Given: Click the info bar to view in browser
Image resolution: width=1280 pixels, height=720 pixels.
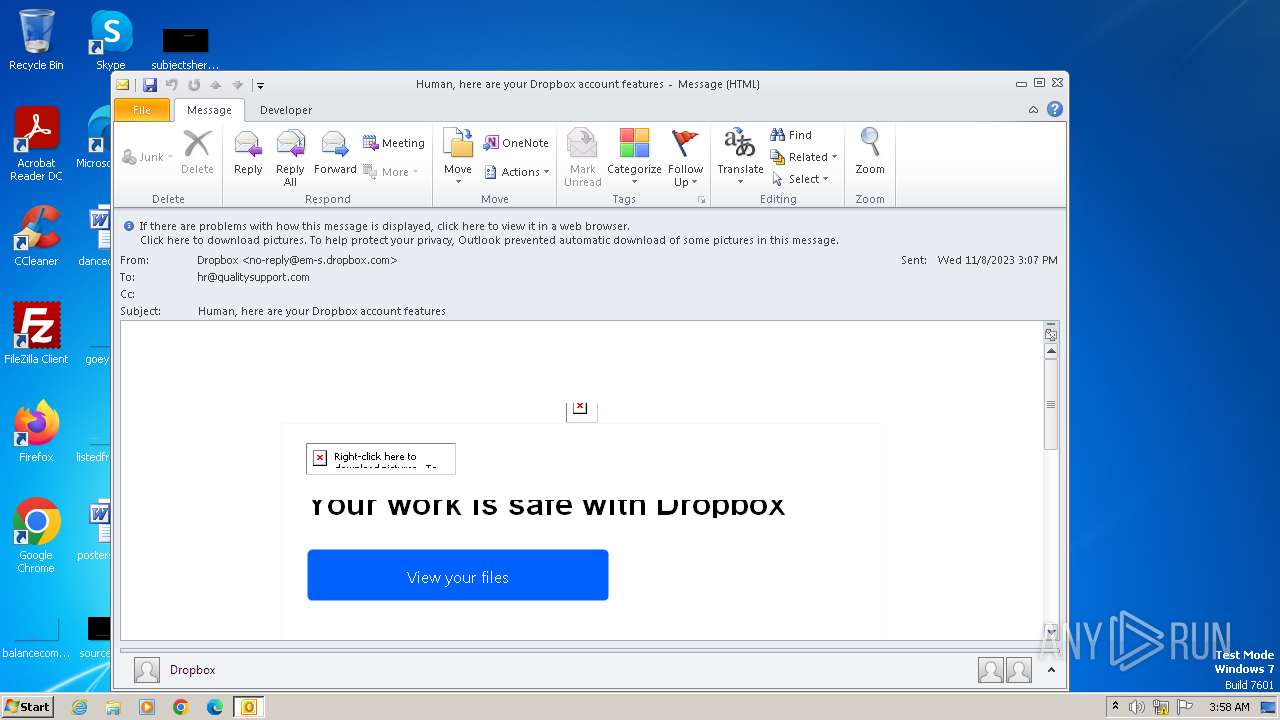Looking at the screenshot, I should pyautogui.click(x=385, y=226).
